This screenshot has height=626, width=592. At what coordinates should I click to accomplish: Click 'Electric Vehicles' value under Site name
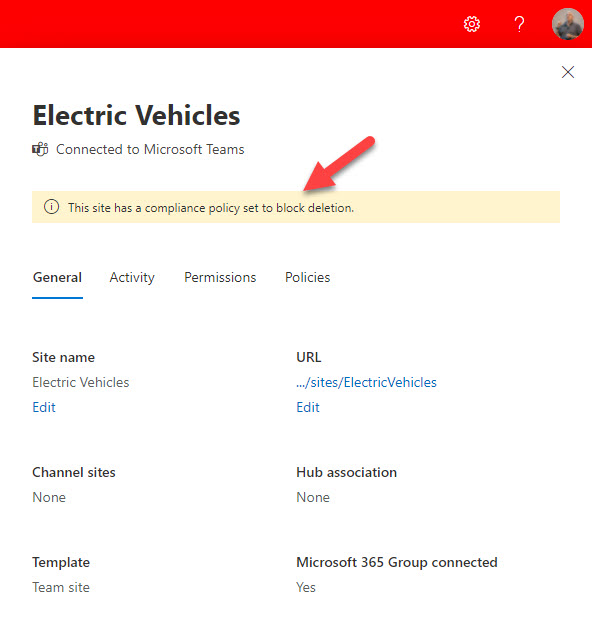(x=81, y=382)
